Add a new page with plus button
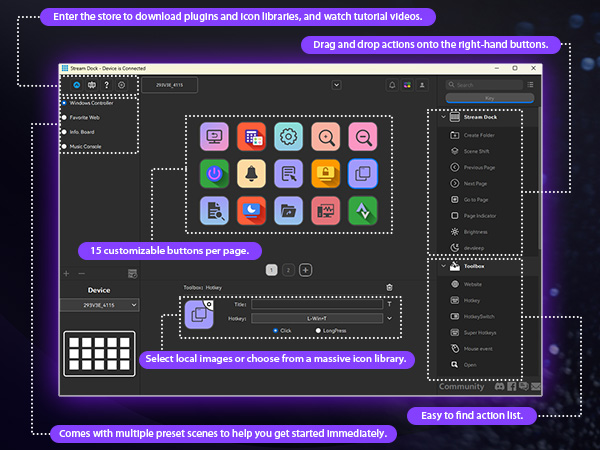 (x=305, y=270)
